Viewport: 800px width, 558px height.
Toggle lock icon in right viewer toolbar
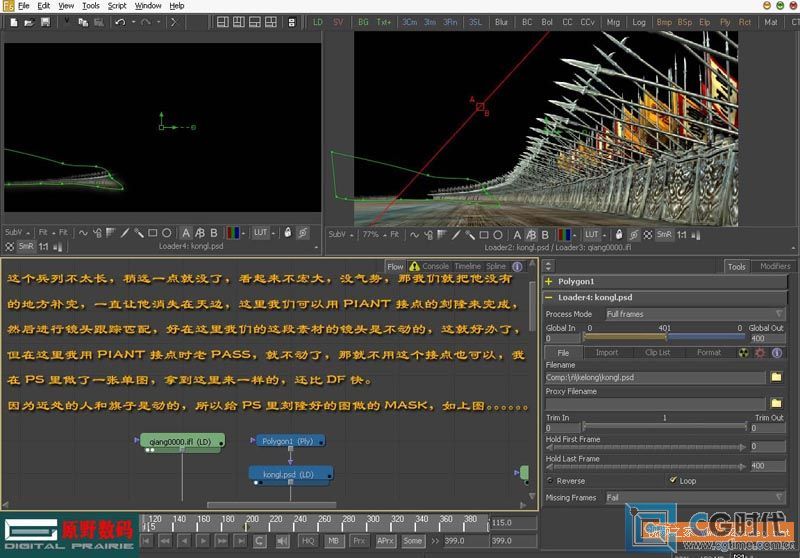tap(619, 235)
